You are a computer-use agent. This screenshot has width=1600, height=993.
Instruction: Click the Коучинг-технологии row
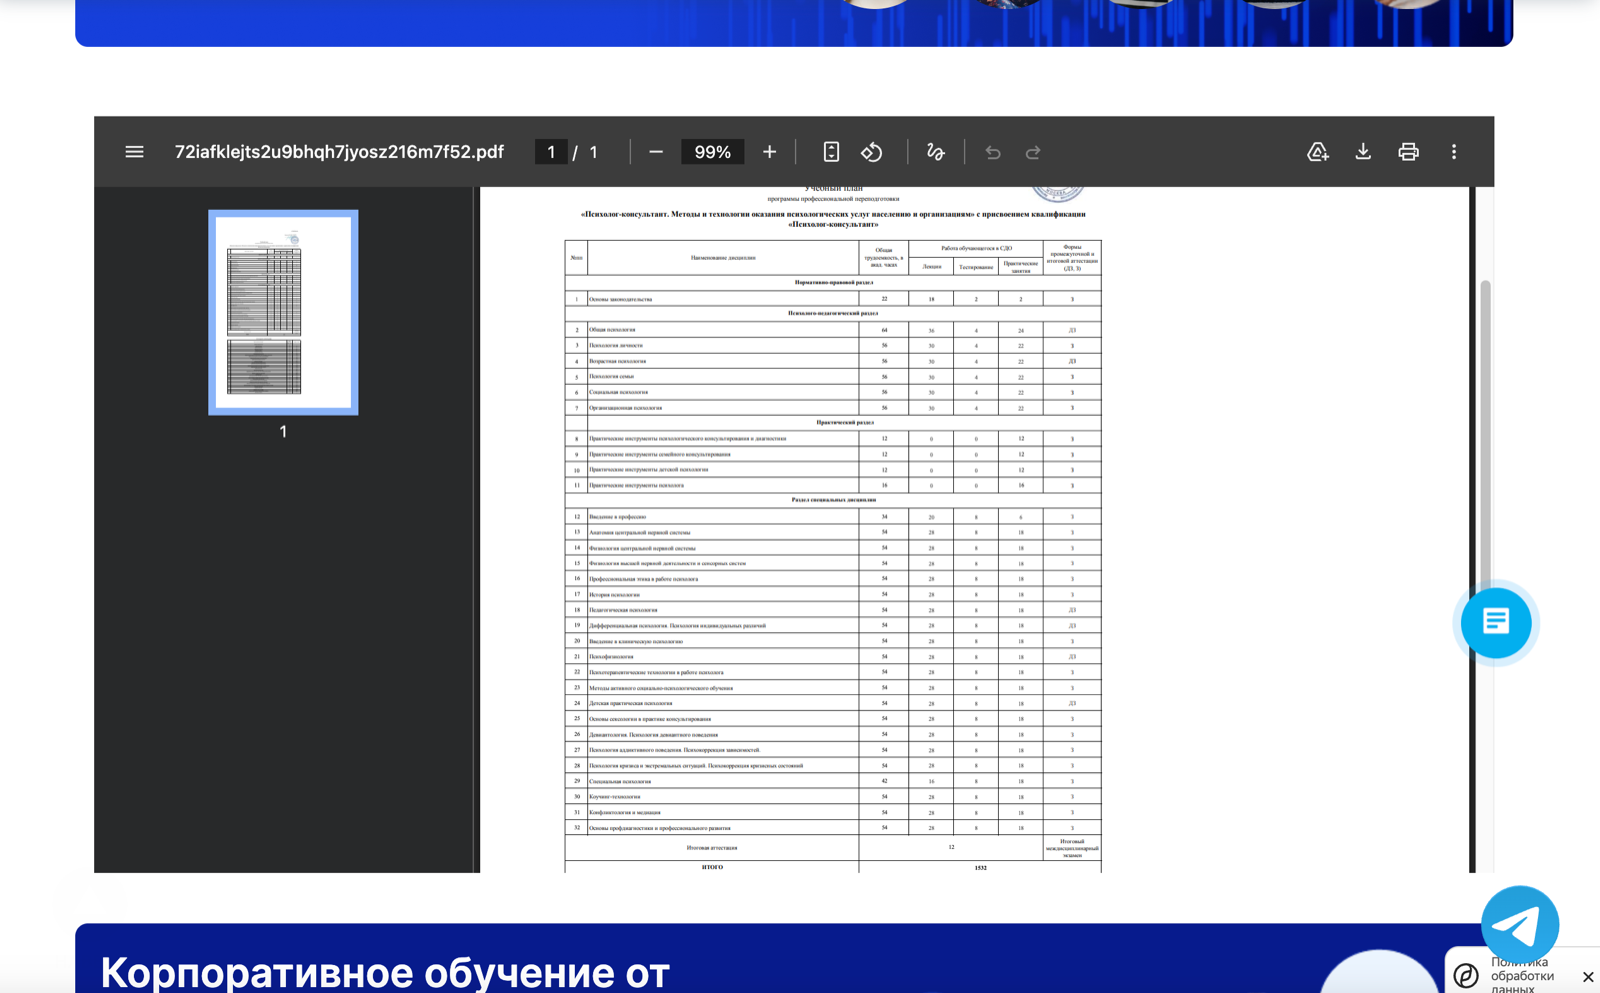833,797
